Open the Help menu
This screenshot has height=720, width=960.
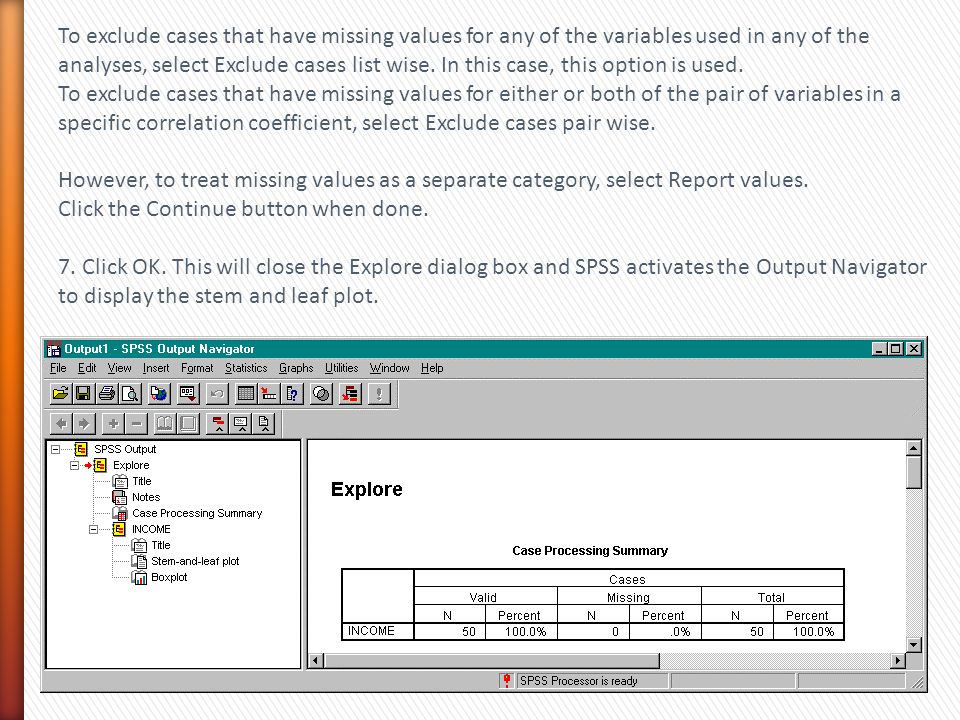(x=432, y=368)
